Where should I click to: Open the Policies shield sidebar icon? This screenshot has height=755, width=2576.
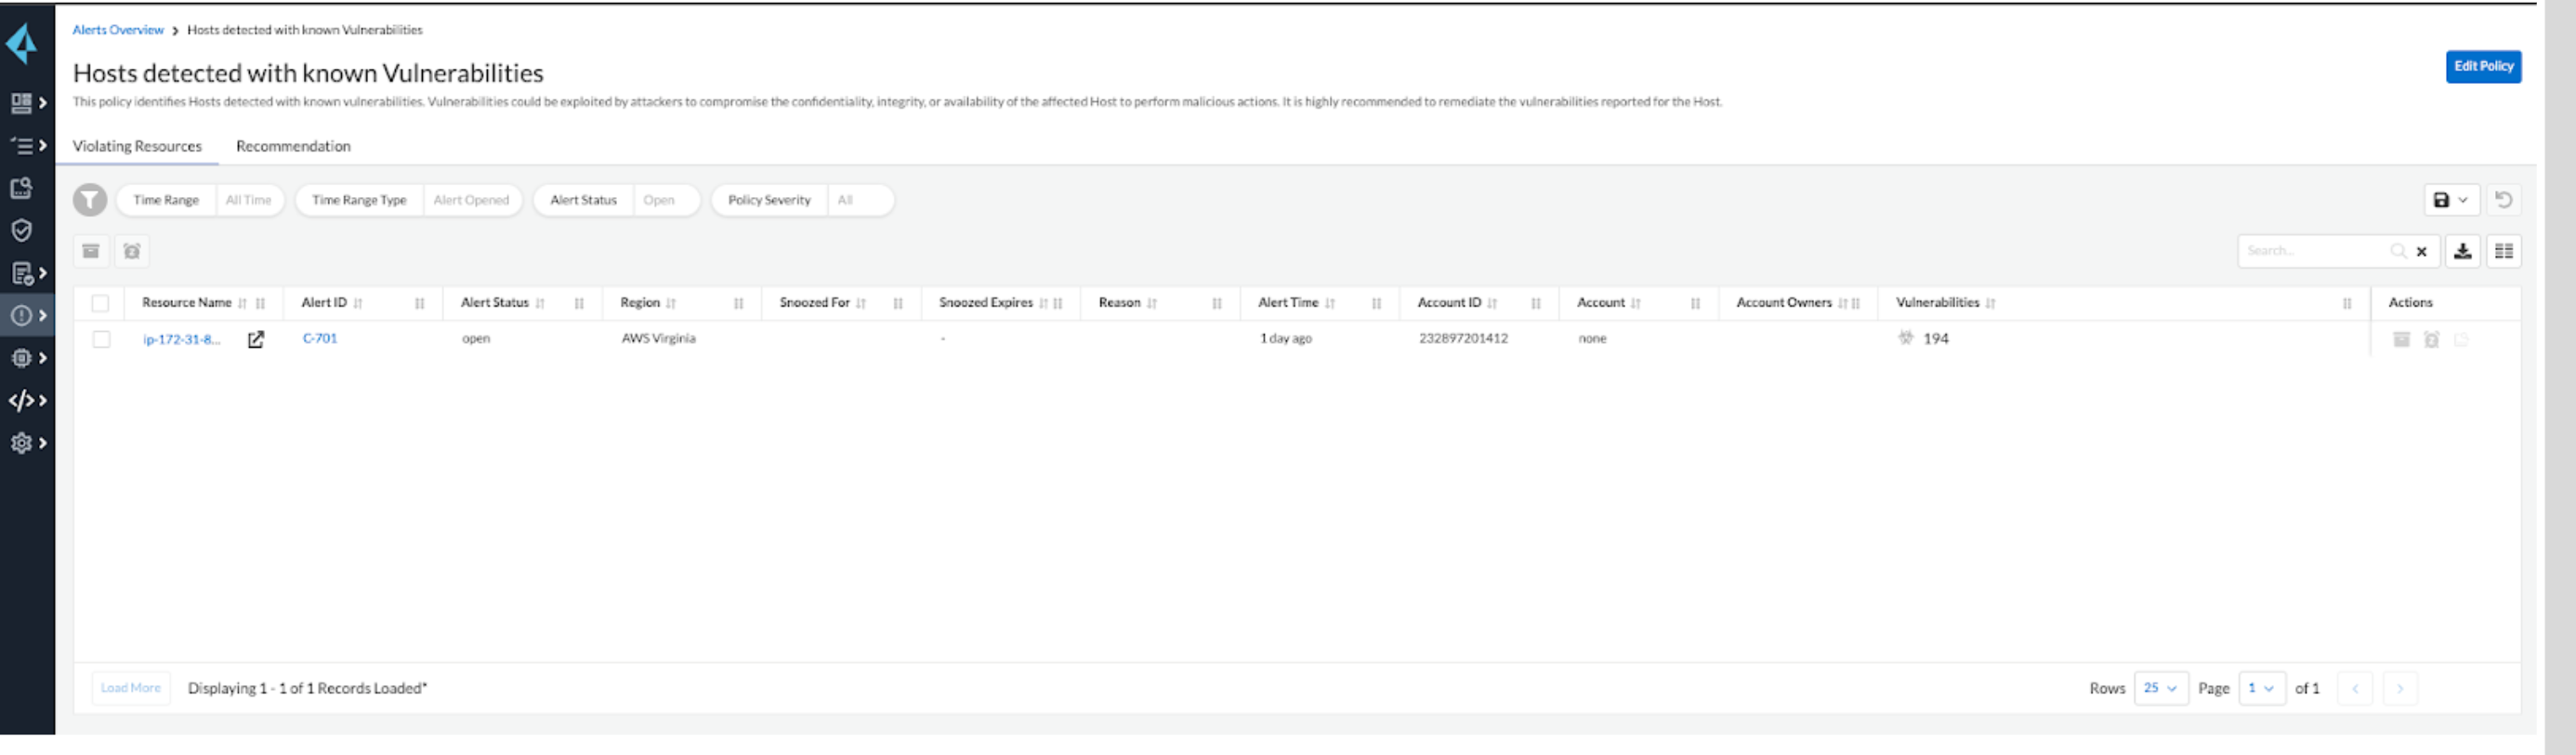pyautogui.click(x=21, y=231)
